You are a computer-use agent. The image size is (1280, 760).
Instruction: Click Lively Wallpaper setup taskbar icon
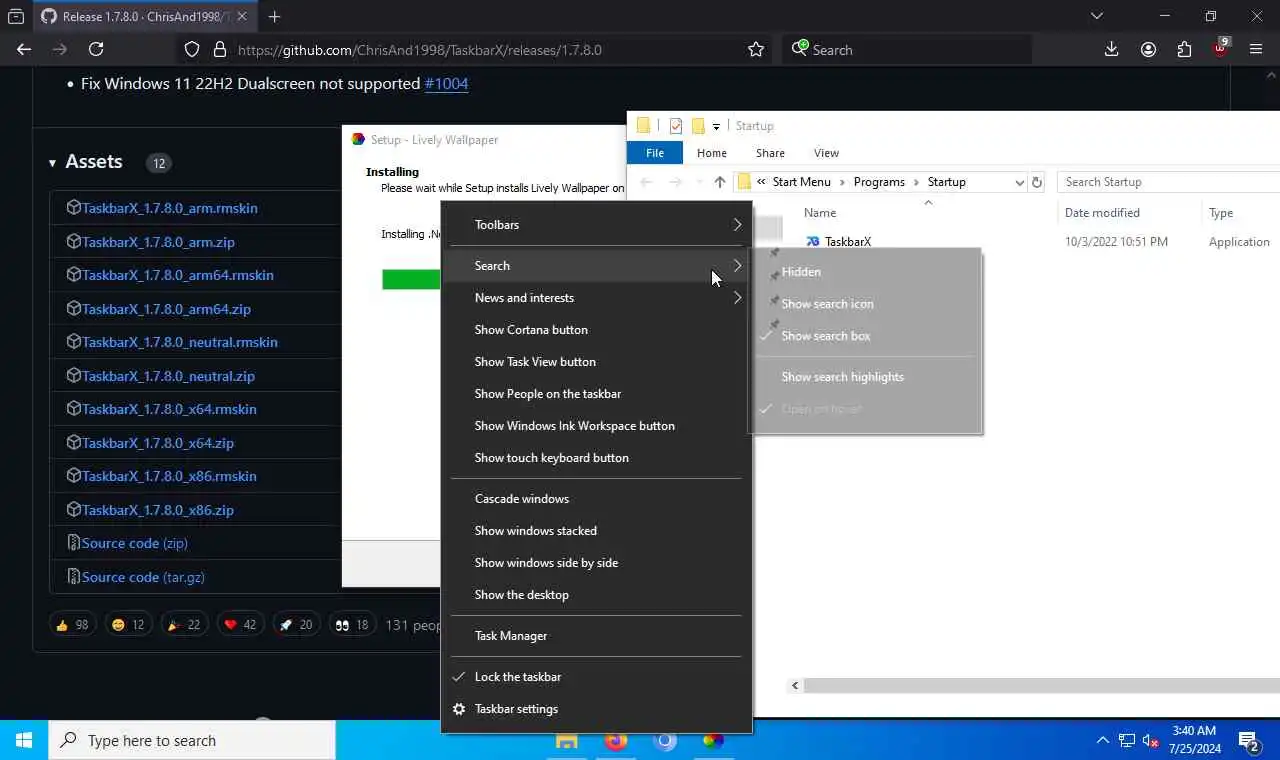pyautogui.click(x=713, y=741)
